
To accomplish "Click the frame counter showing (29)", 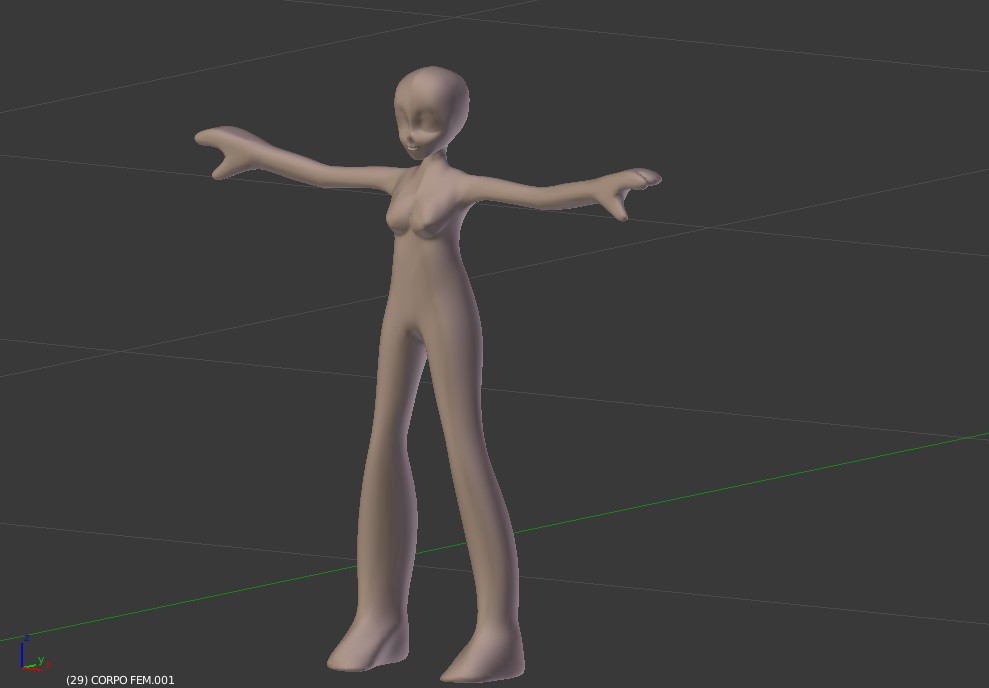I will (x=75, y=680).
